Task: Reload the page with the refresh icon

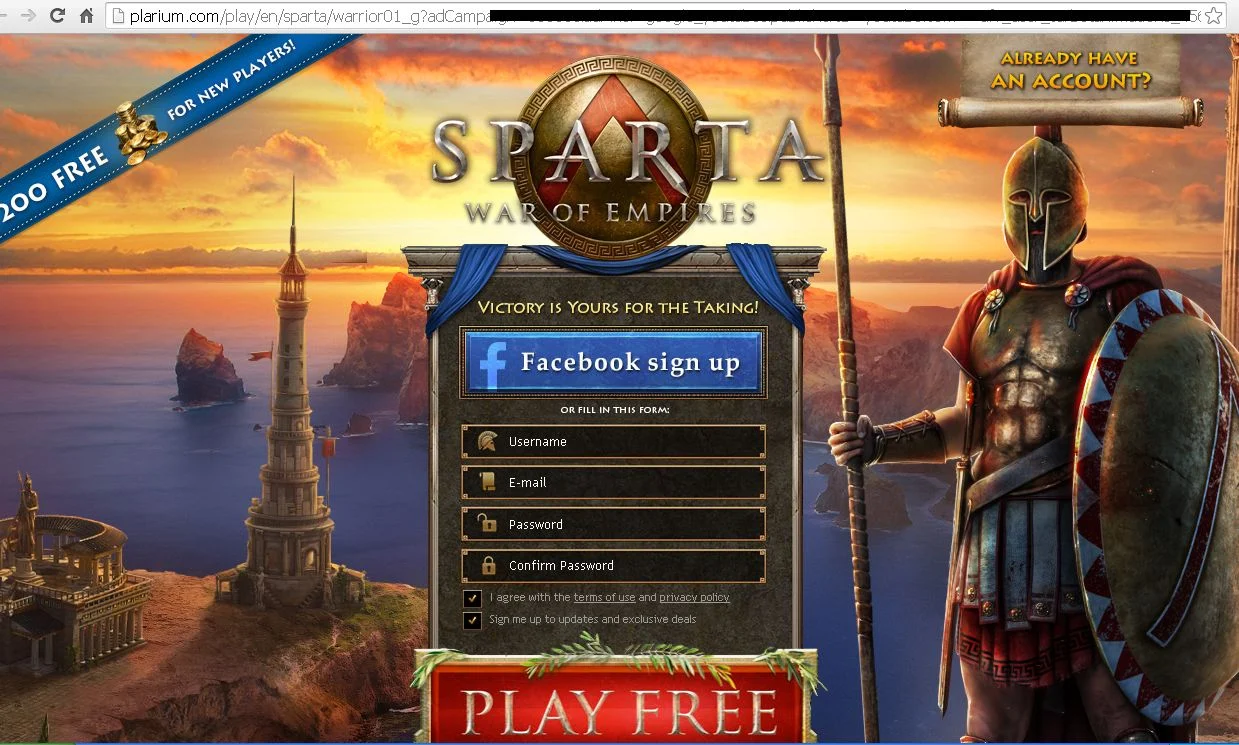Action: pyautogui.click(x=57, y=15)
